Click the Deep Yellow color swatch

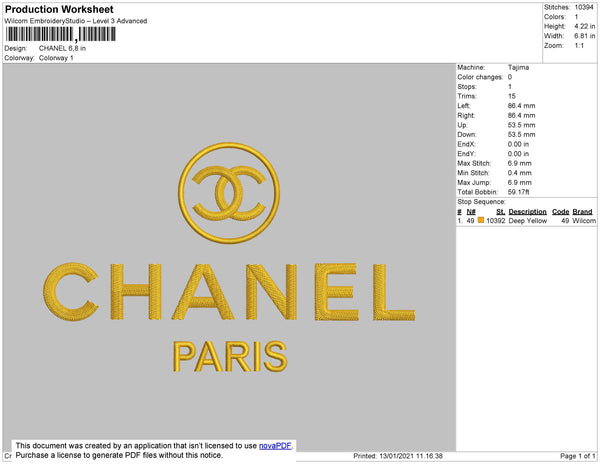[x=481, y=220]
